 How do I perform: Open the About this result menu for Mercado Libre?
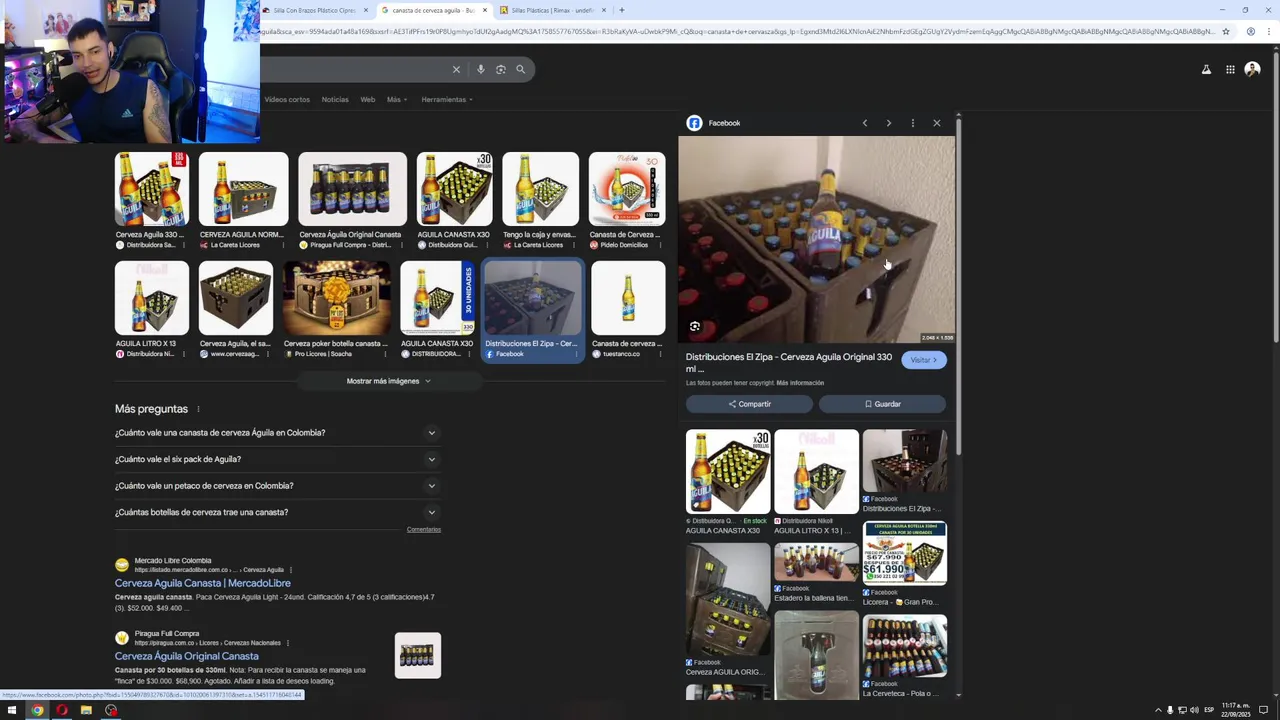291,570
